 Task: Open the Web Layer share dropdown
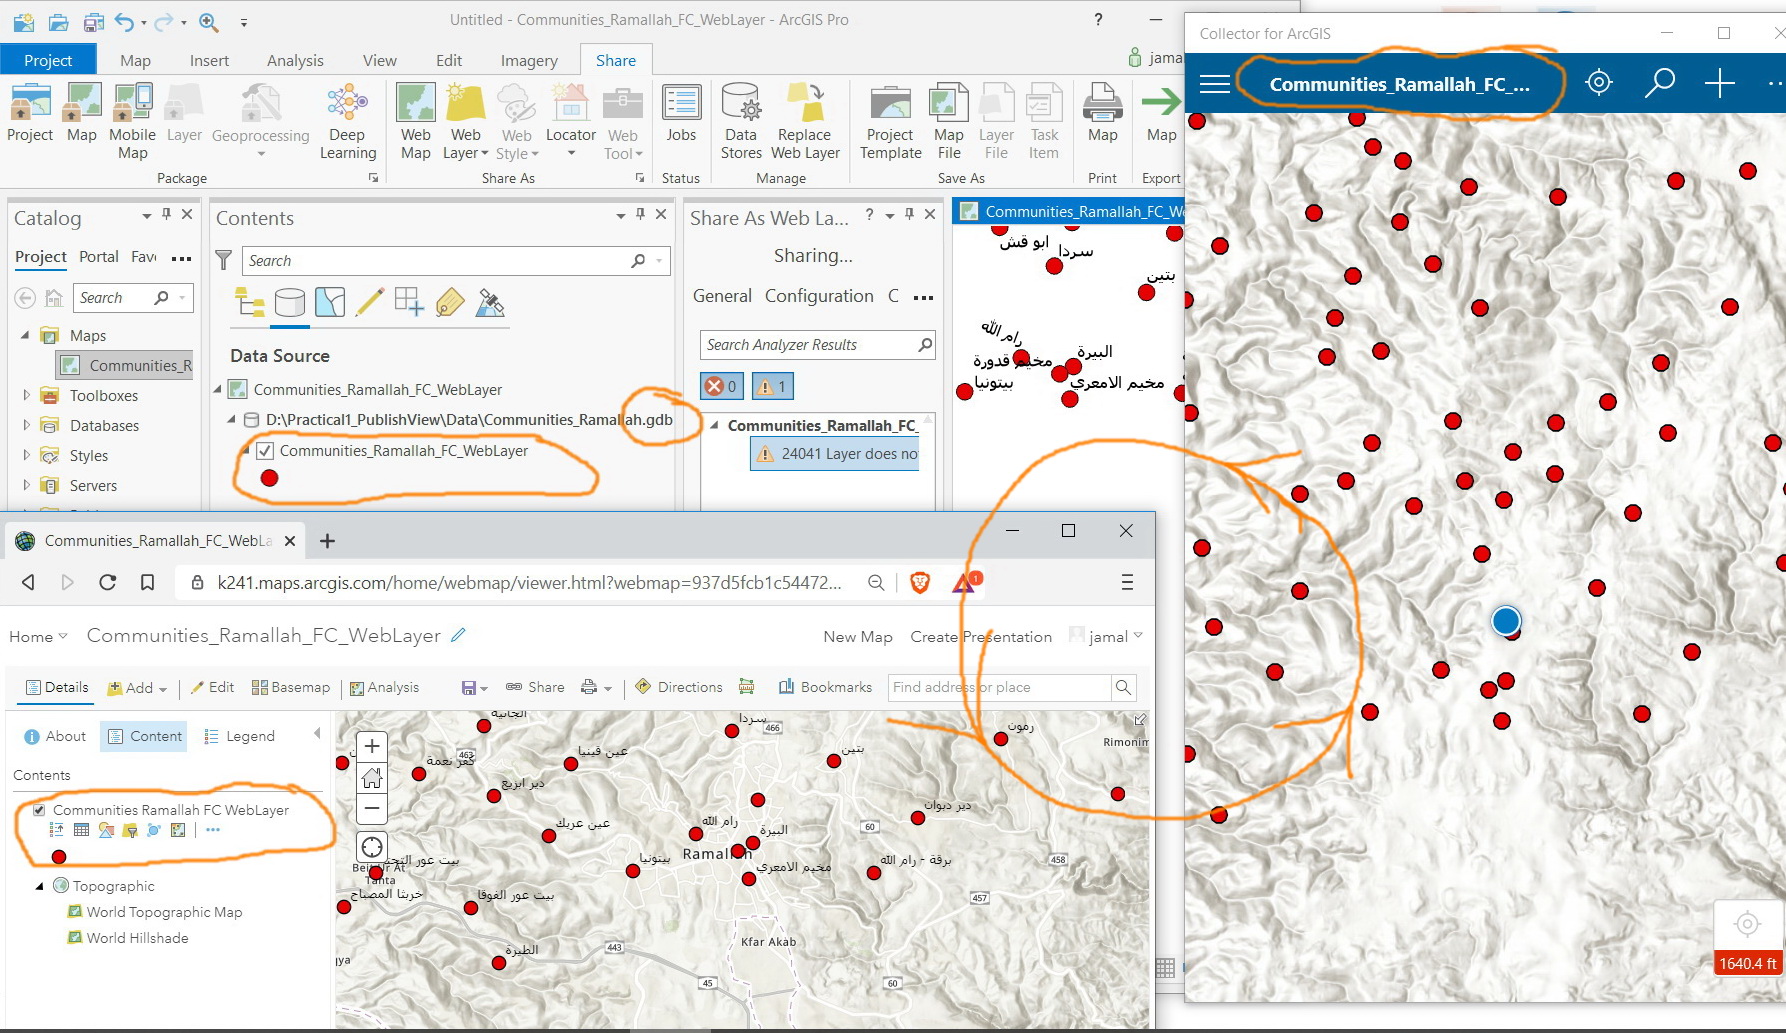click(465, 122)
